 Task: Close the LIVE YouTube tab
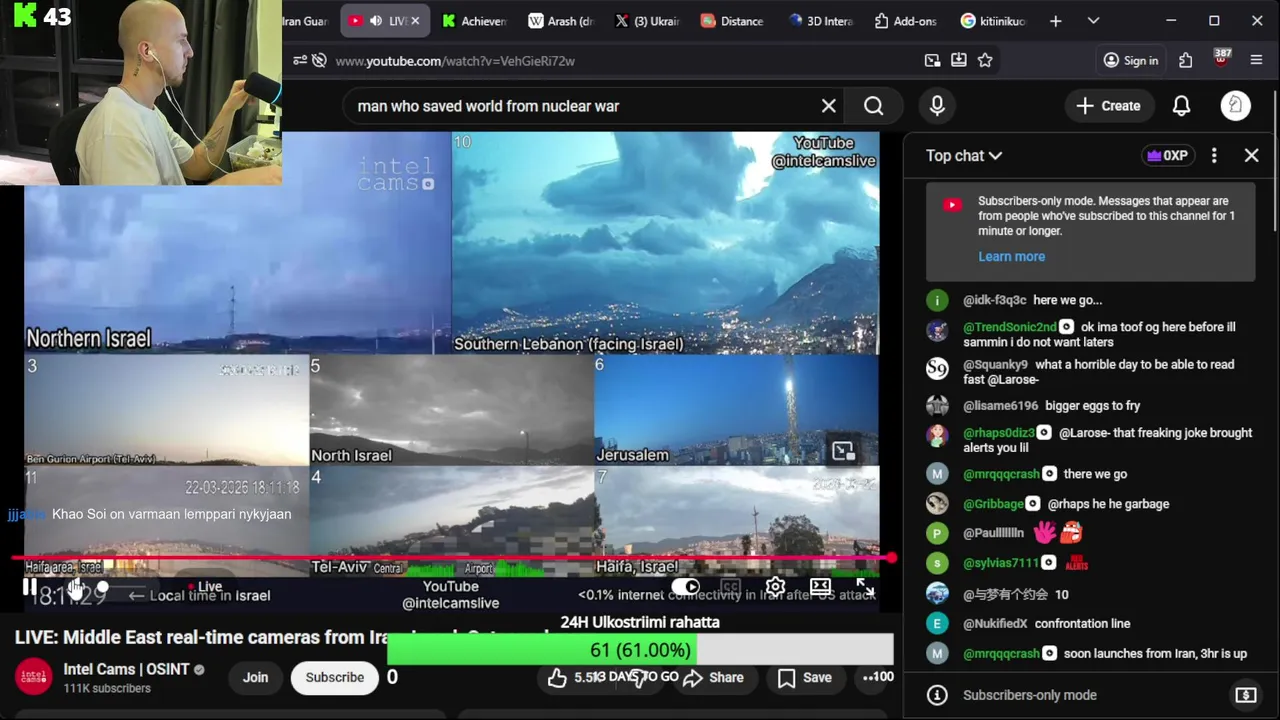point(415,21)
